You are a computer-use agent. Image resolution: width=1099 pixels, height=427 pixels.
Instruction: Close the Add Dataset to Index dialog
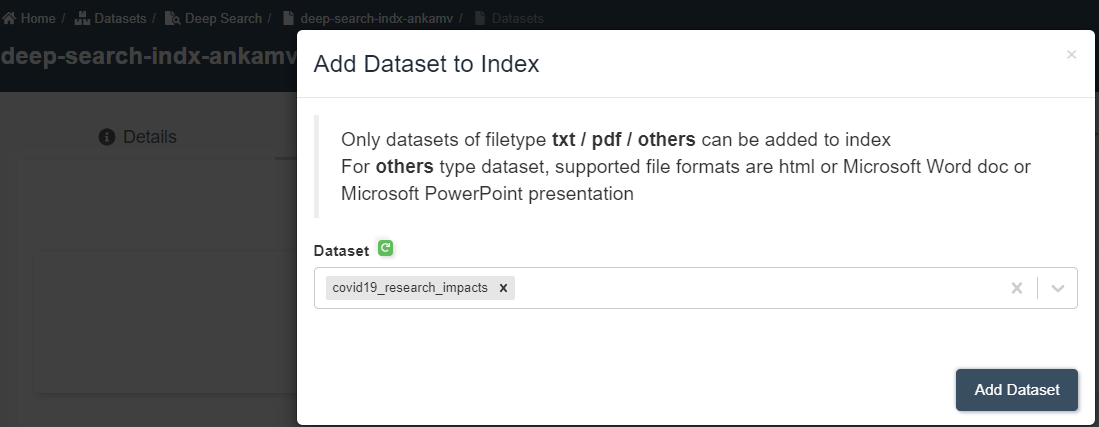pos(1071,55)
